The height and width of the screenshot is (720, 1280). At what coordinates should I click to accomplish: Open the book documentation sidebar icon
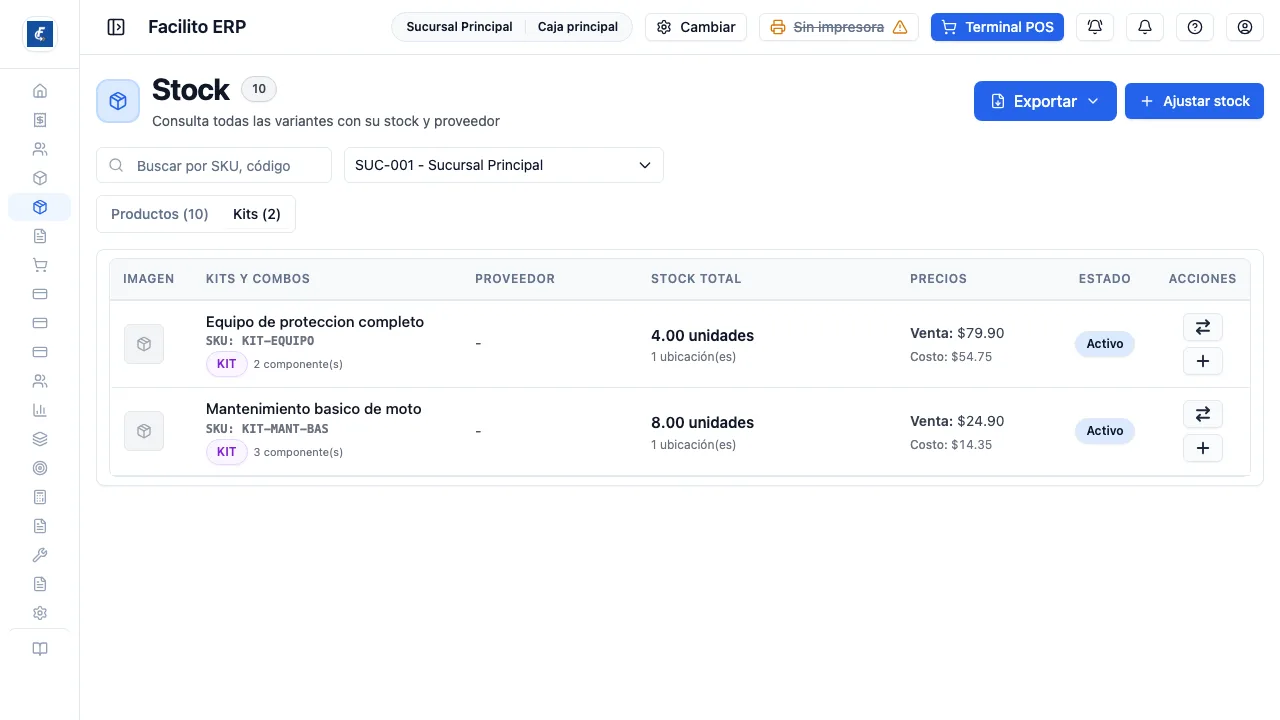pyautogui.click(x=40, y=649)
